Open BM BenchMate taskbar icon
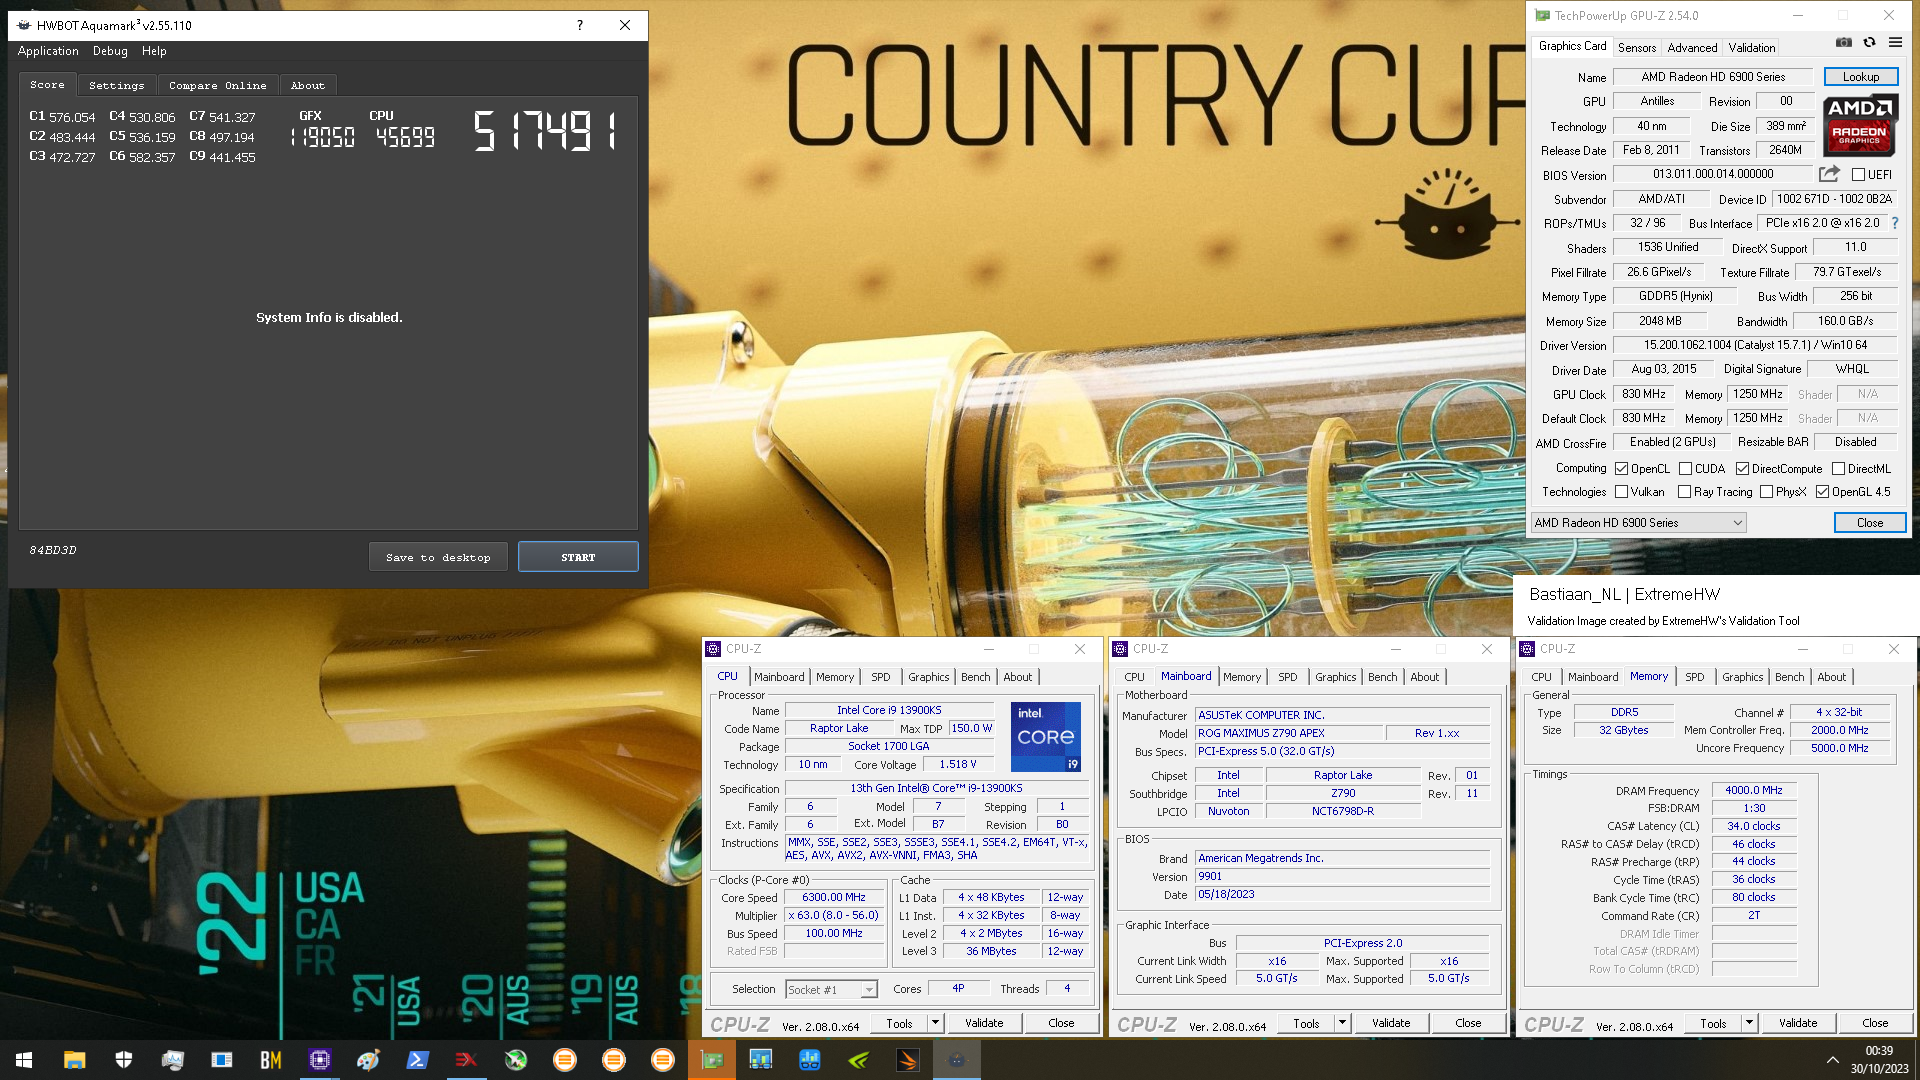Image resolution: width=1920 pixels, height=1080 pixels. coord(270,1060)
